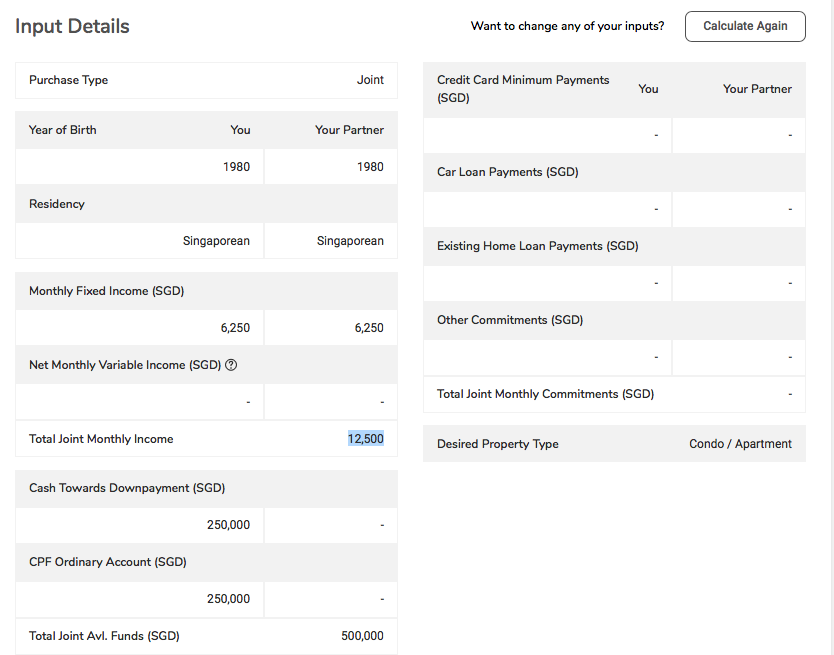Click the highlighted 12,500 total income value
The width and height of the screenshot is (834, 655).
(365, 439)
